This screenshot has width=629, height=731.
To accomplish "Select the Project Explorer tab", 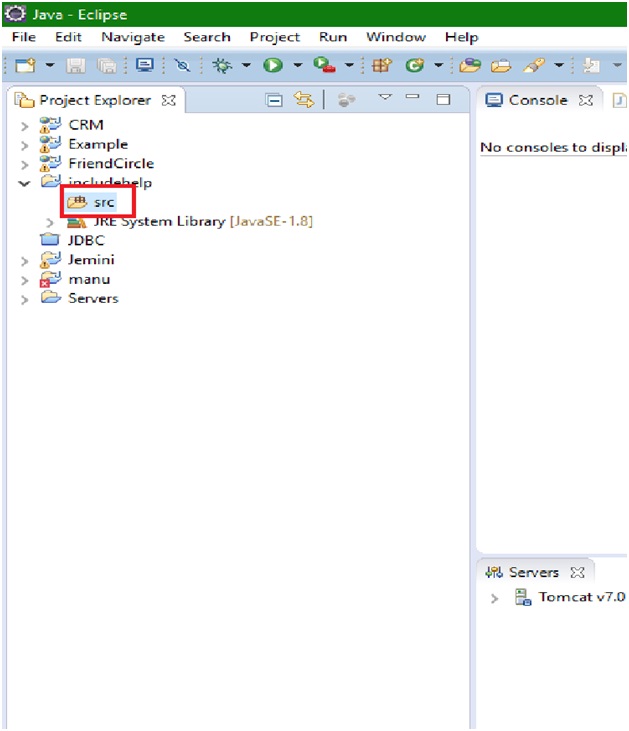I will (x=95, y=100).
